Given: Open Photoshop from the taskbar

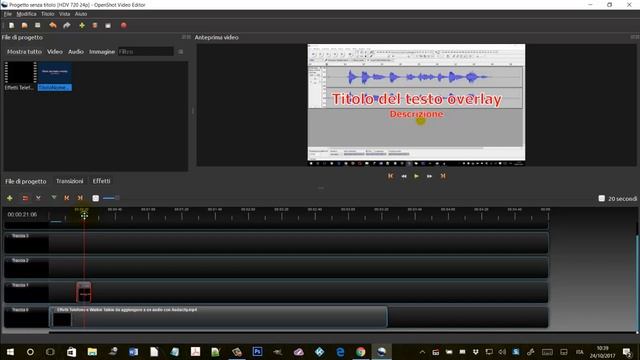Looking at the screenshot, I should click(x=257, y=351).
